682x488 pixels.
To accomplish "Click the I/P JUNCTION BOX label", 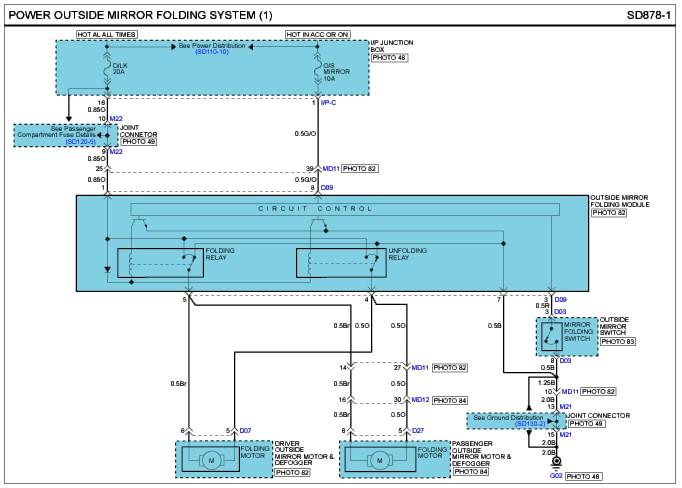I will (x=392, y=46).
